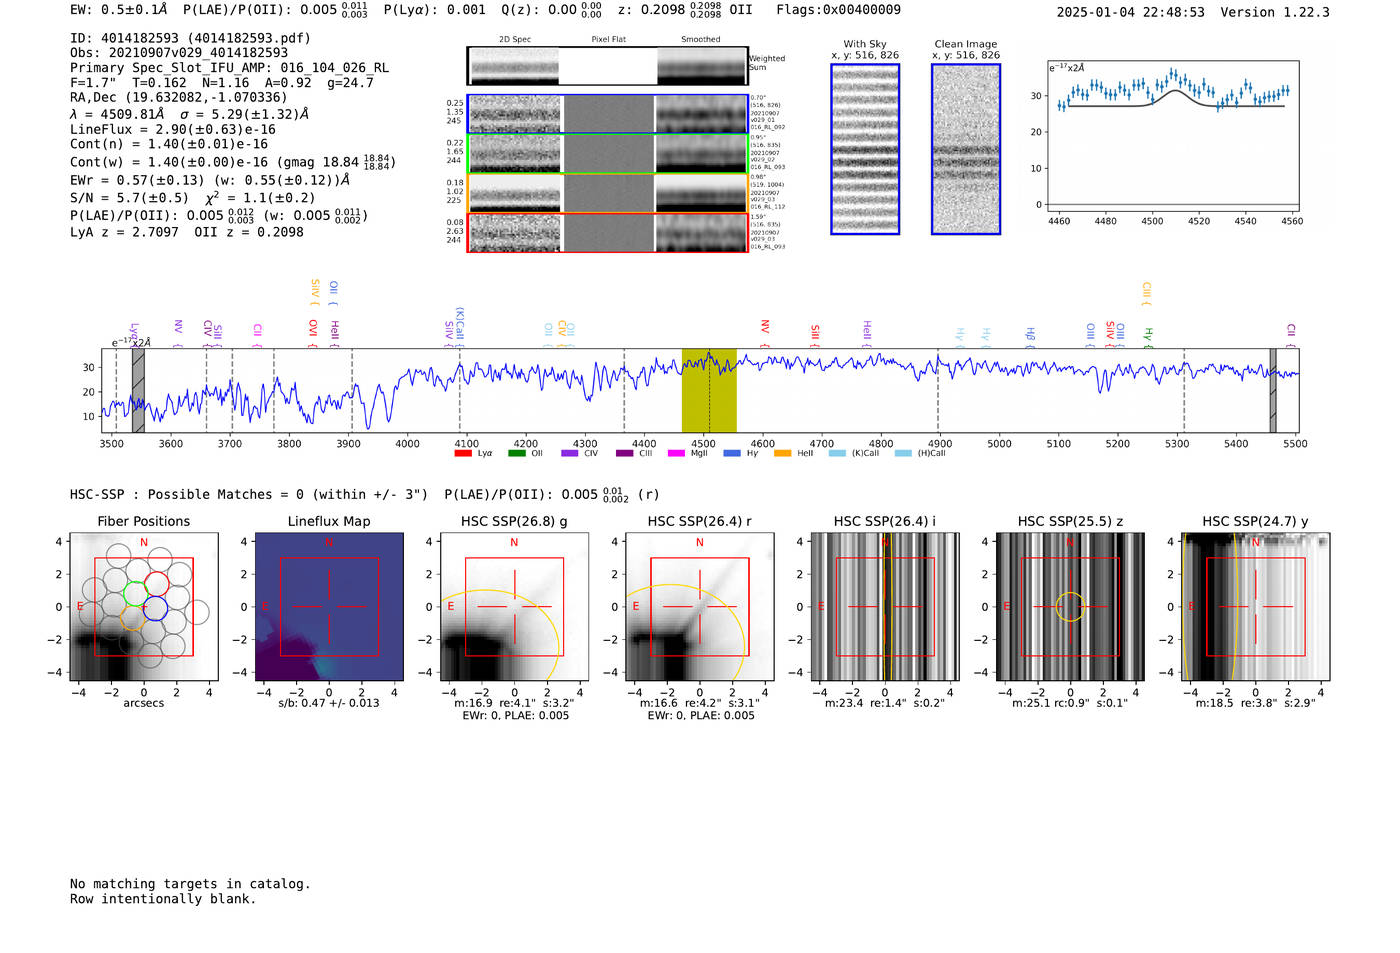Screen dimensions: 1400x953
Task: Click the green fiber circle in Fiber Positions
Action: click(135, 595)
